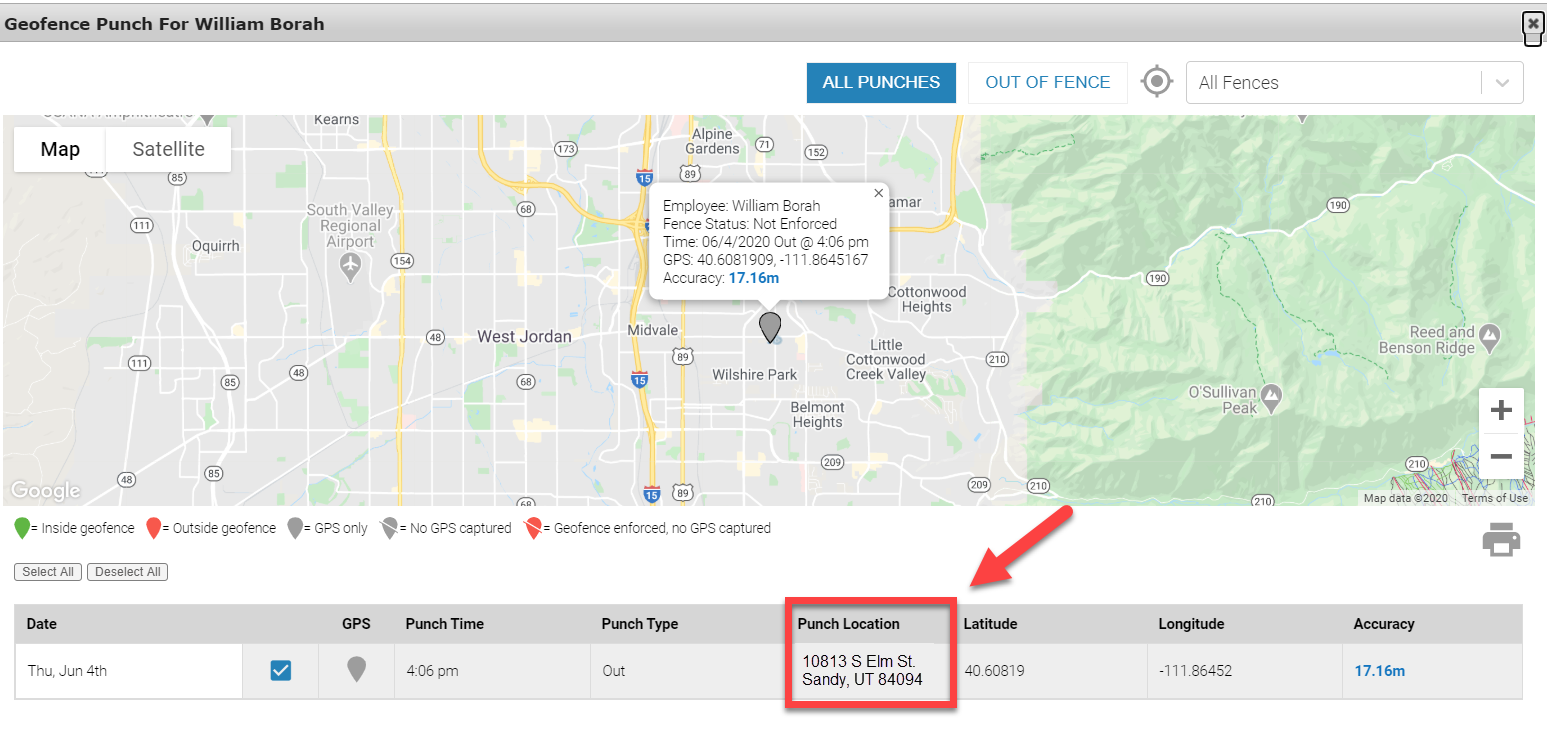The image size is (1547, 734).
Task: Select the red Outside geofence legend marker
Action: point(152,527)
